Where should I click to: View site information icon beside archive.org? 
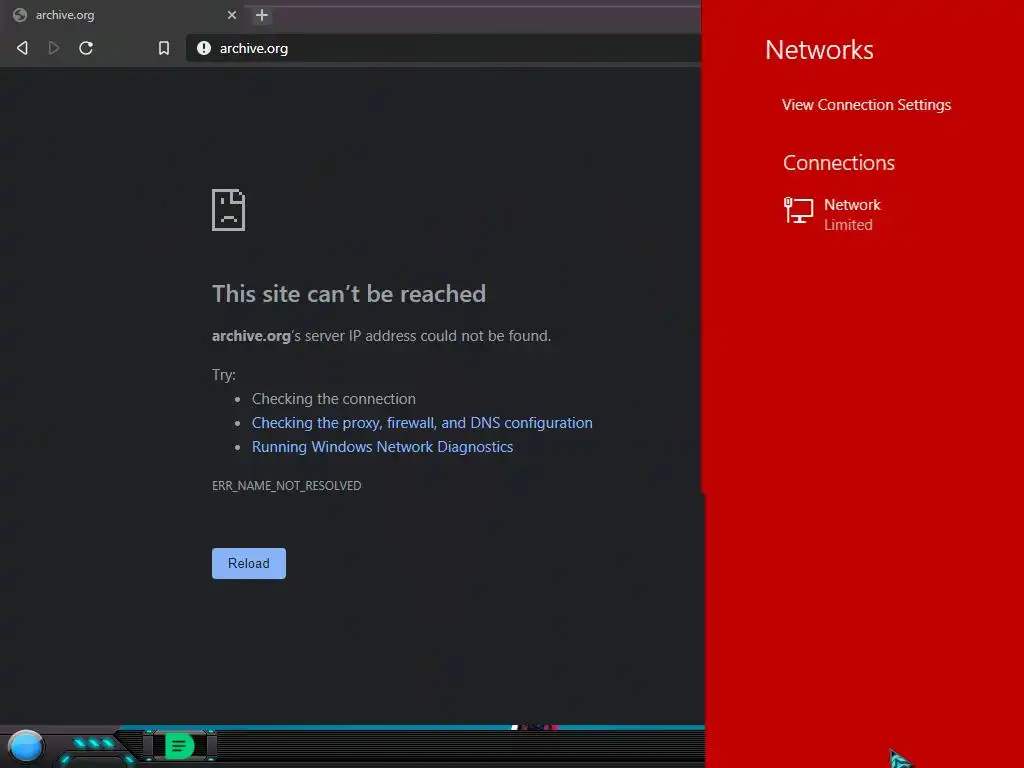click(204, 48)
